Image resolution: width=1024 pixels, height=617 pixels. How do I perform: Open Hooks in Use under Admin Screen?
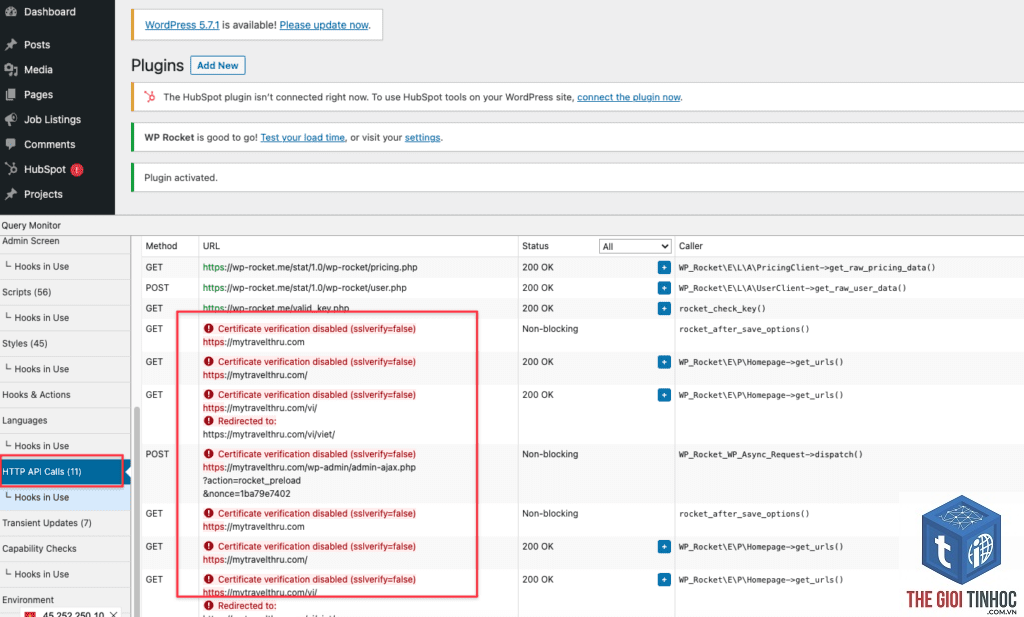coord(65,266)
